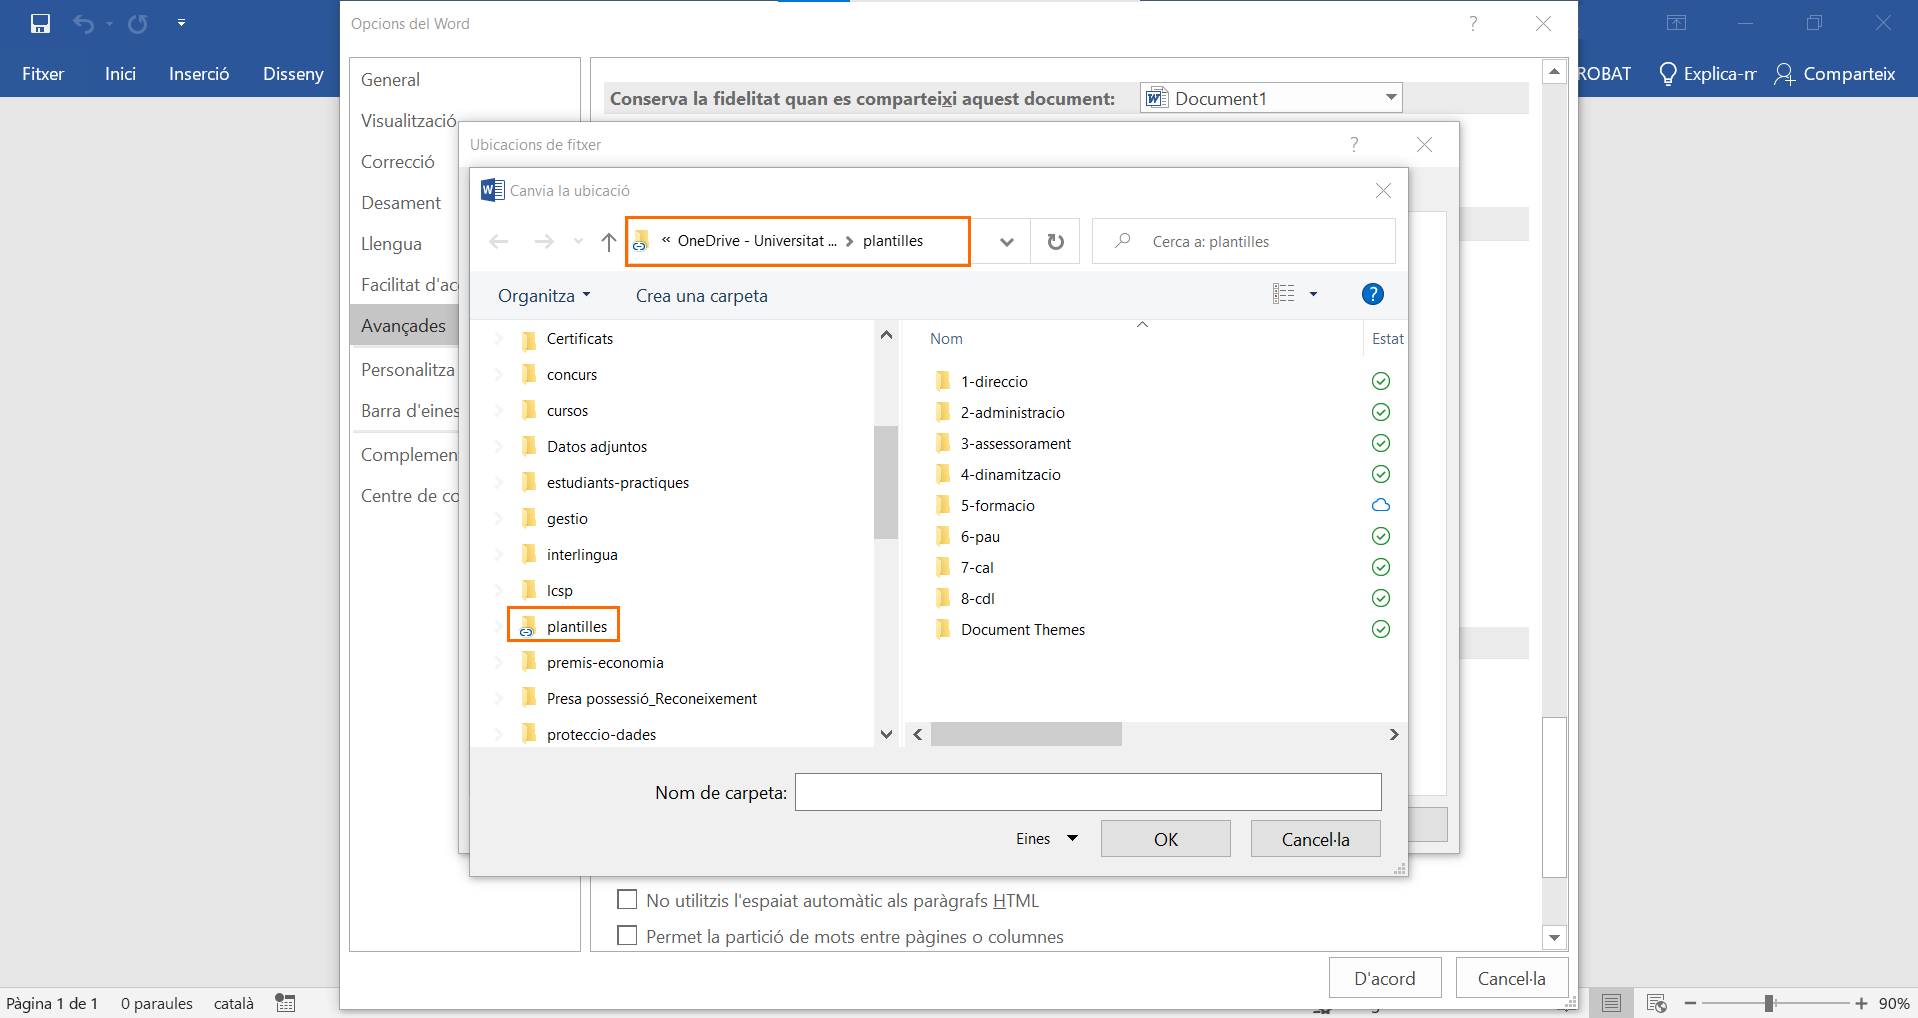
Task: Expand the Organitza menu
Action: 544,296
